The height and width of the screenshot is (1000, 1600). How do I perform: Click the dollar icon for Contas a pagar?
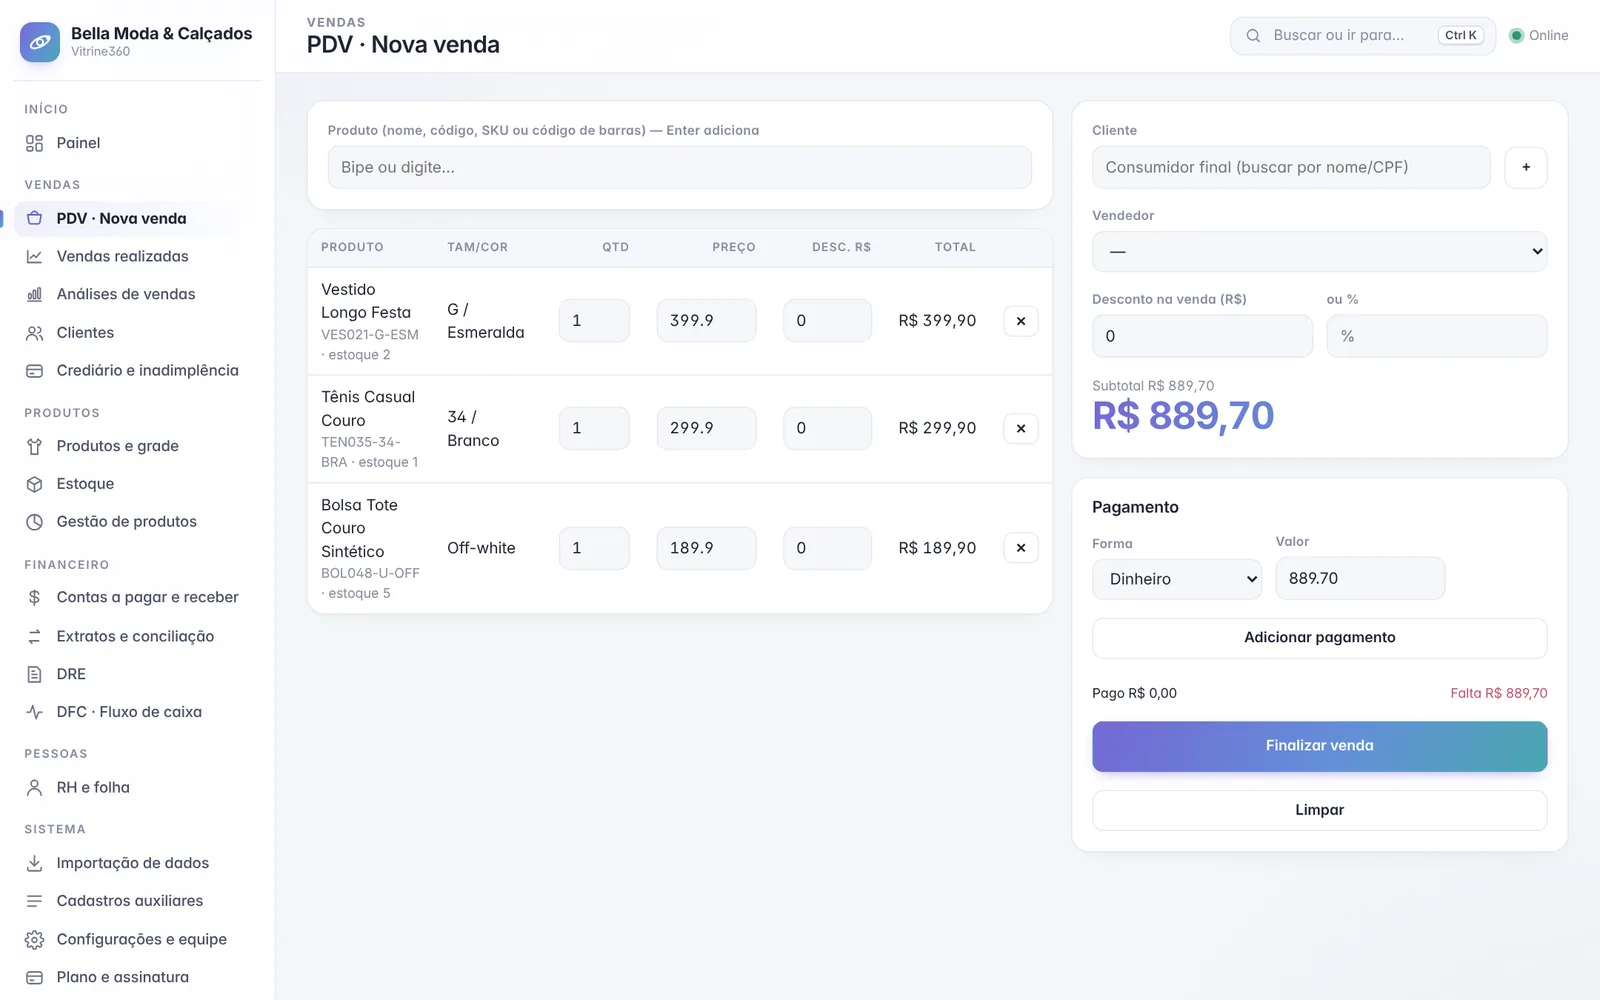(34, 597)
